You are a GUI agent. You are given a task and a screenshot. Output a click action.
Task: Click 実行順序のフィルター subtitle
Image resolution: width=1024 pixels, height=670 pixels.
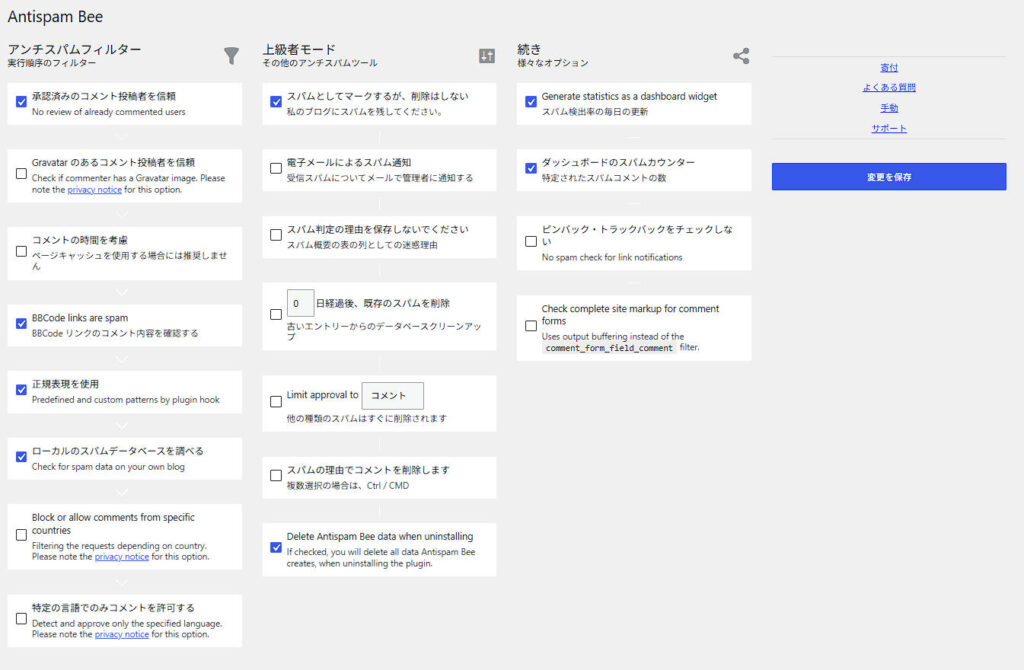52,63
